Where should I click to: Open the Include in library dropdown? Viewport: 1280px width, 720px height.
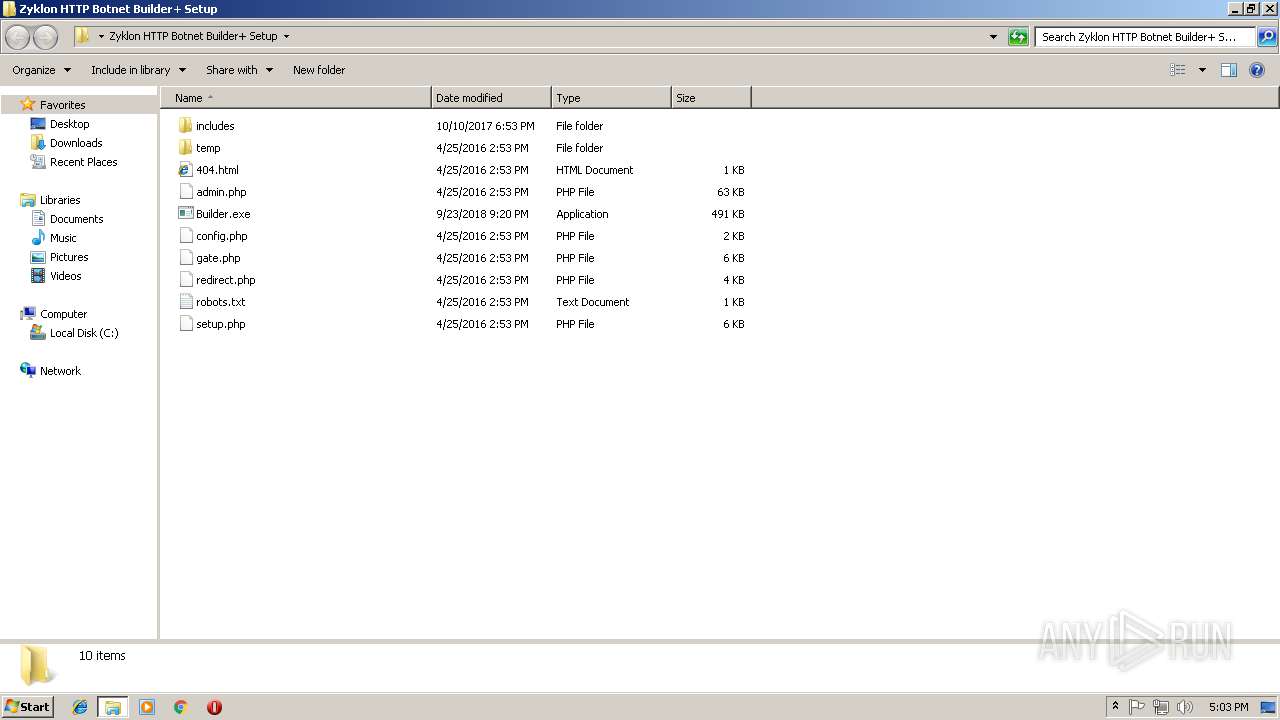click(x=138, y=70)
